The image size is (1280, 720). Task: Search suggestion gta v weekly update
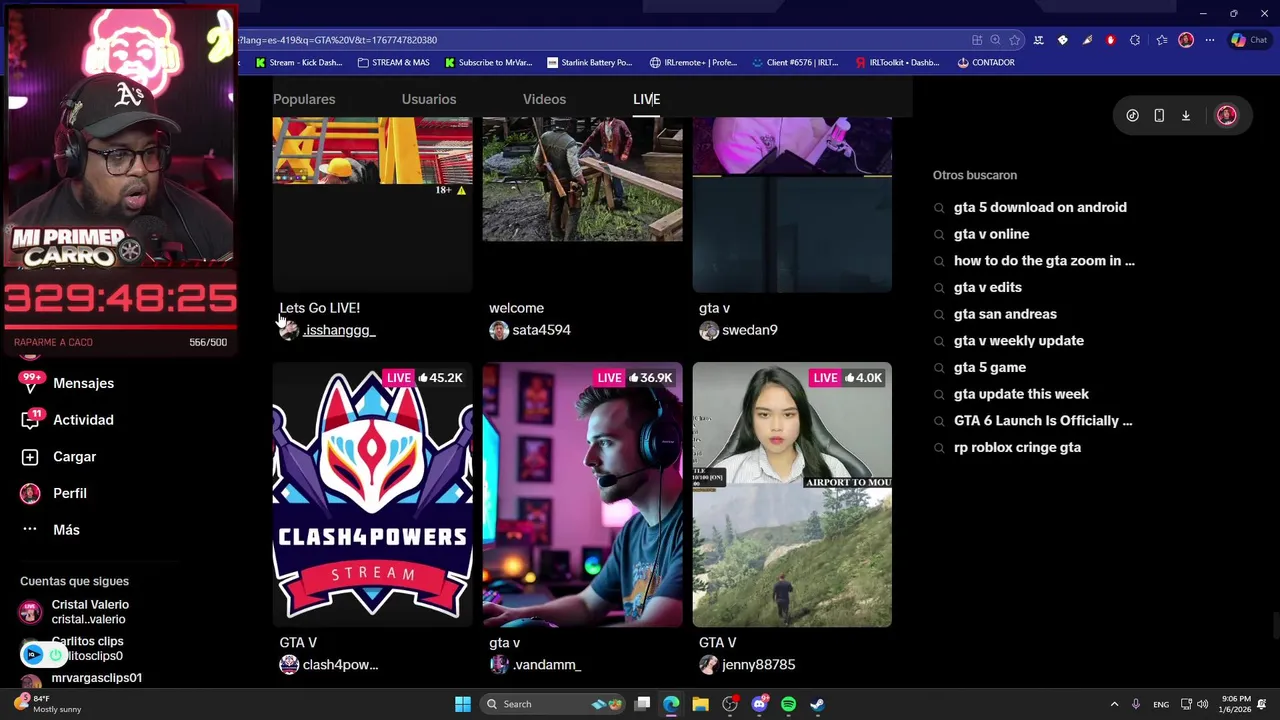(x=1018, y=341)
